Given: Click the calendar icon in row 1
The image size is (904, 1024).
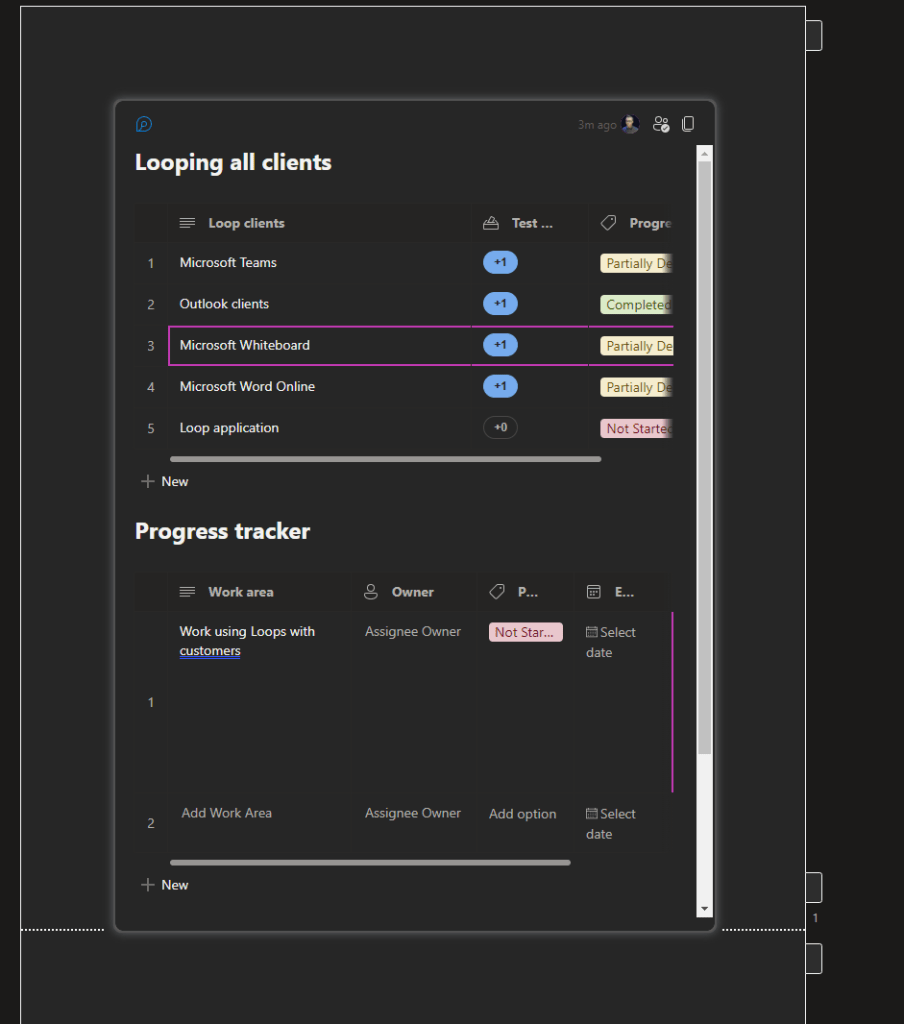Looking at the screenshot, I should (592, 632).
